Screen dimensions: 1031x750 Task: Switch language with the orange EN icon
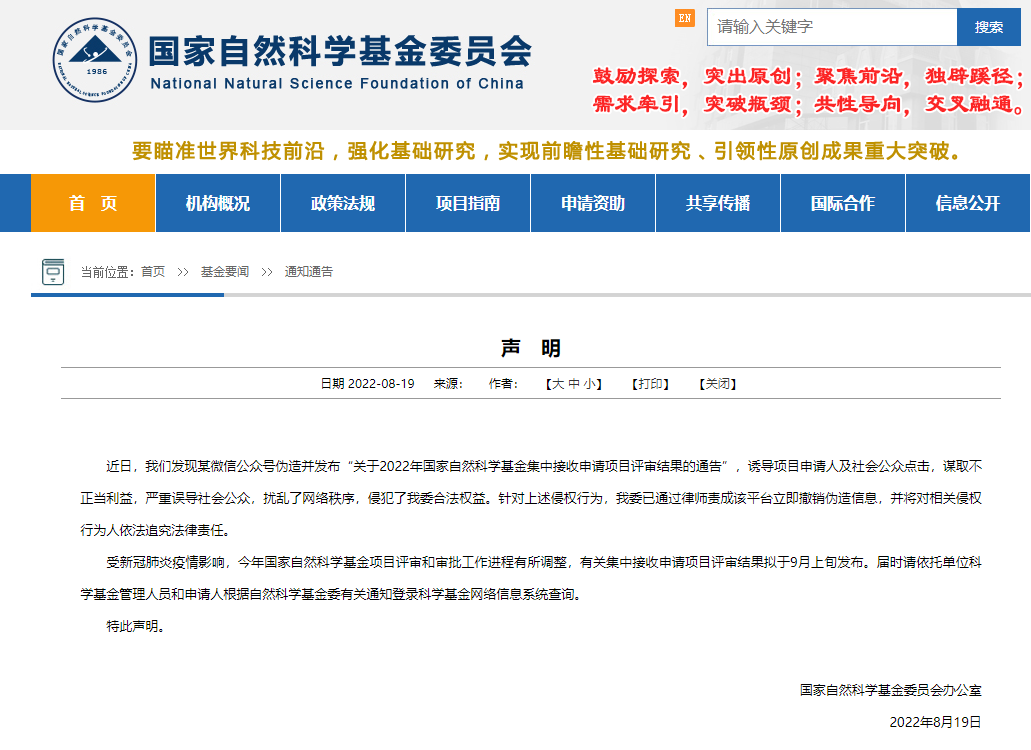(685, 18)
